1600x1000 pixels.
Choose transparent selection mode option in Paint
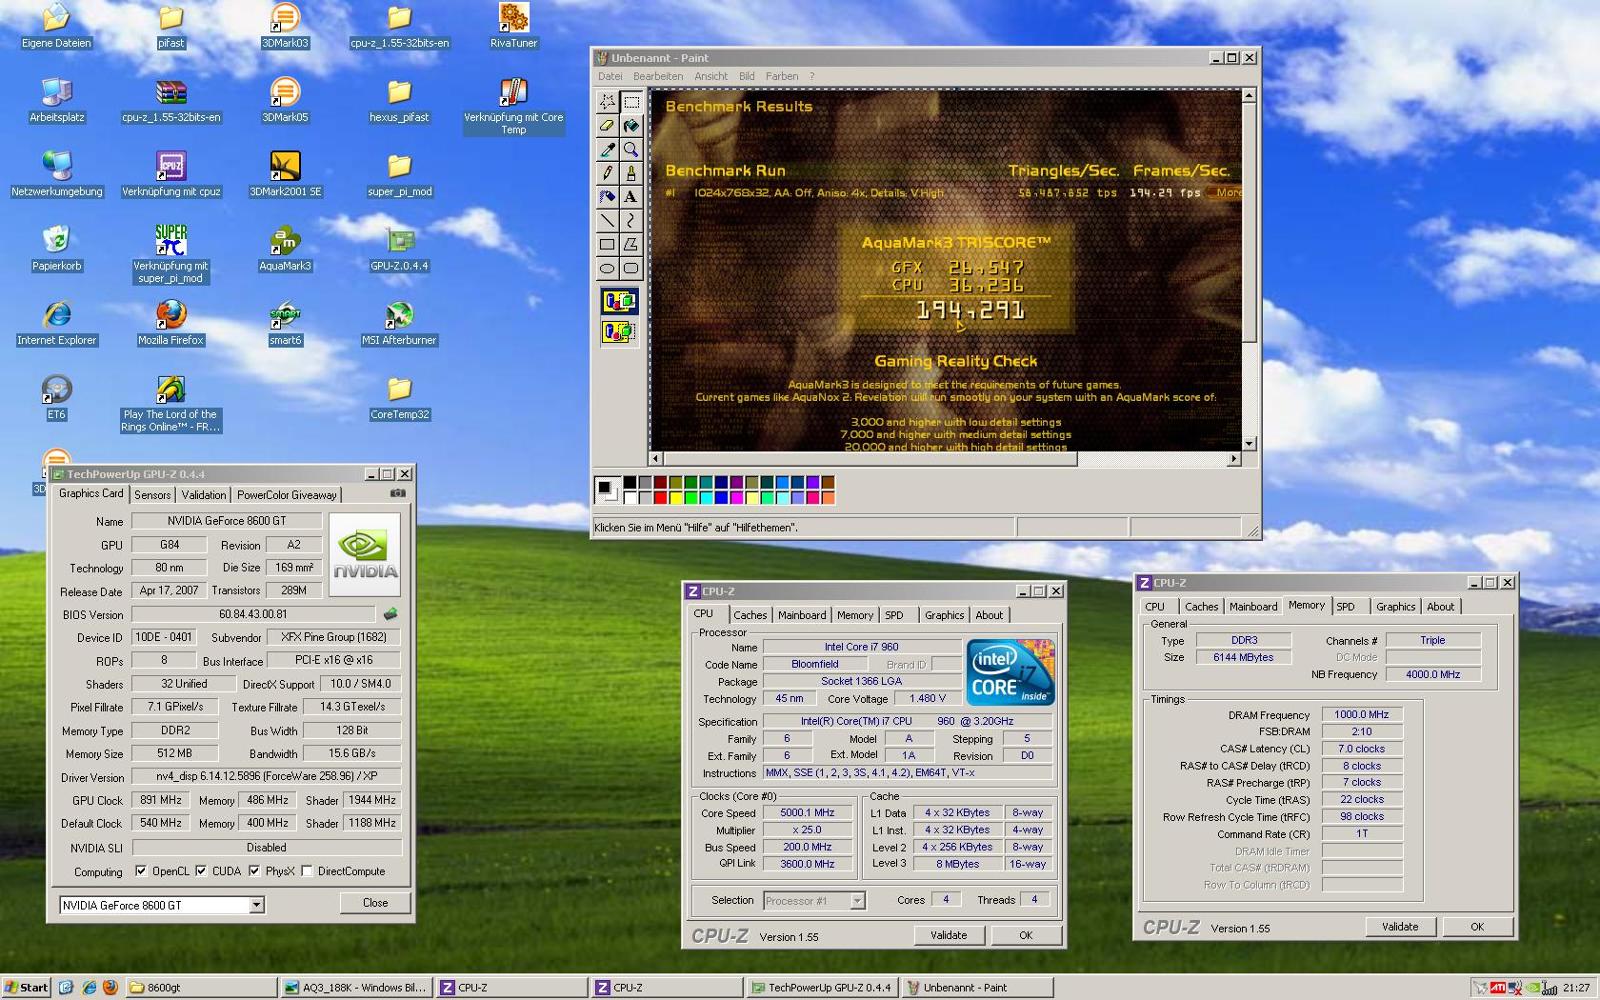coord(619,331)
